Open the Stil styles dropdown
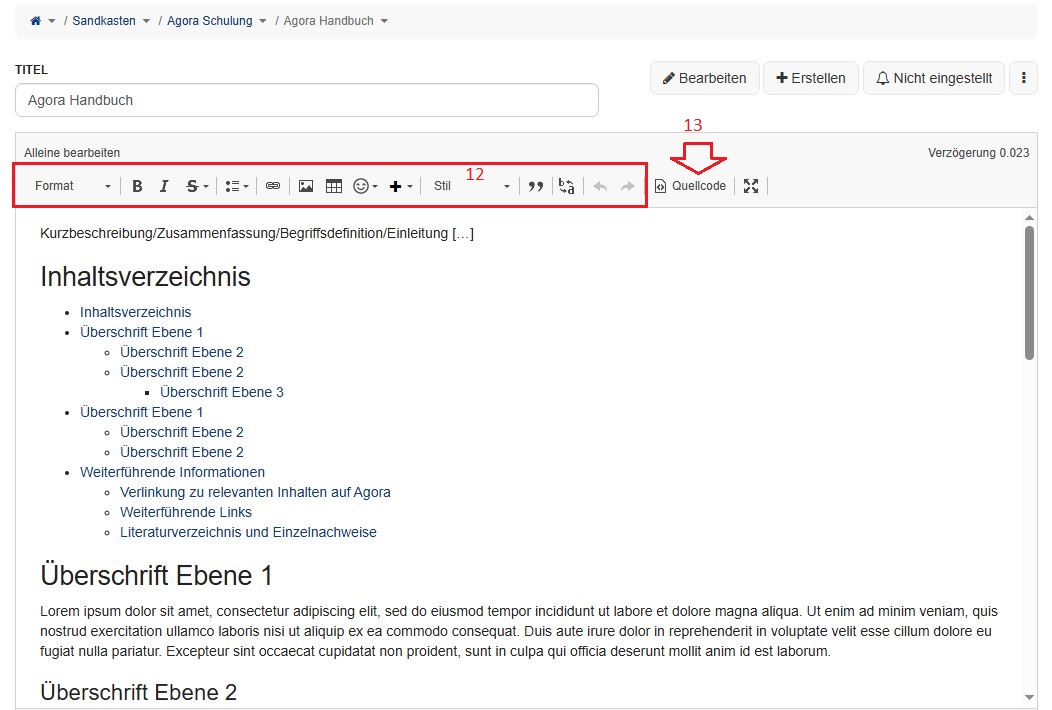 point(471,186)
